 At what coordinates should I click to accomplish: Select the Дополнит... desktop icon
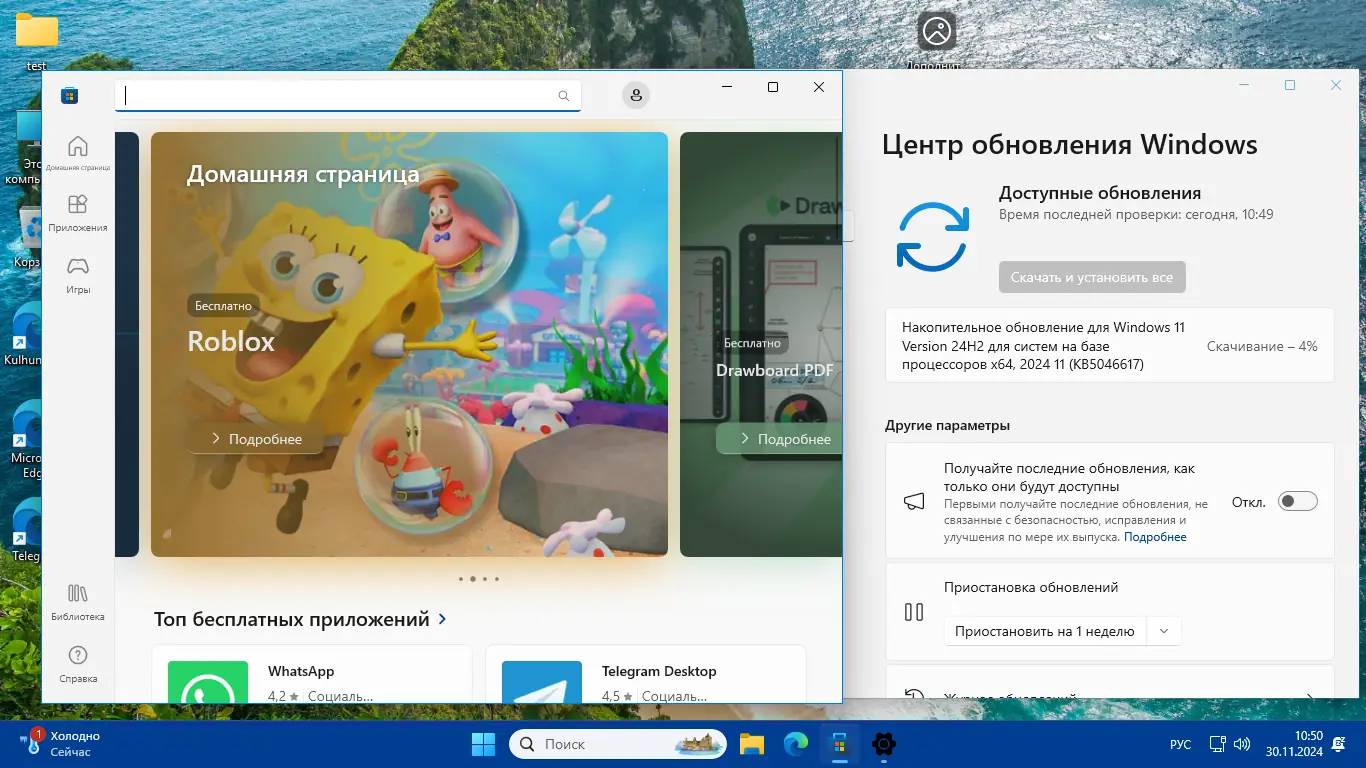click(936, 40)
